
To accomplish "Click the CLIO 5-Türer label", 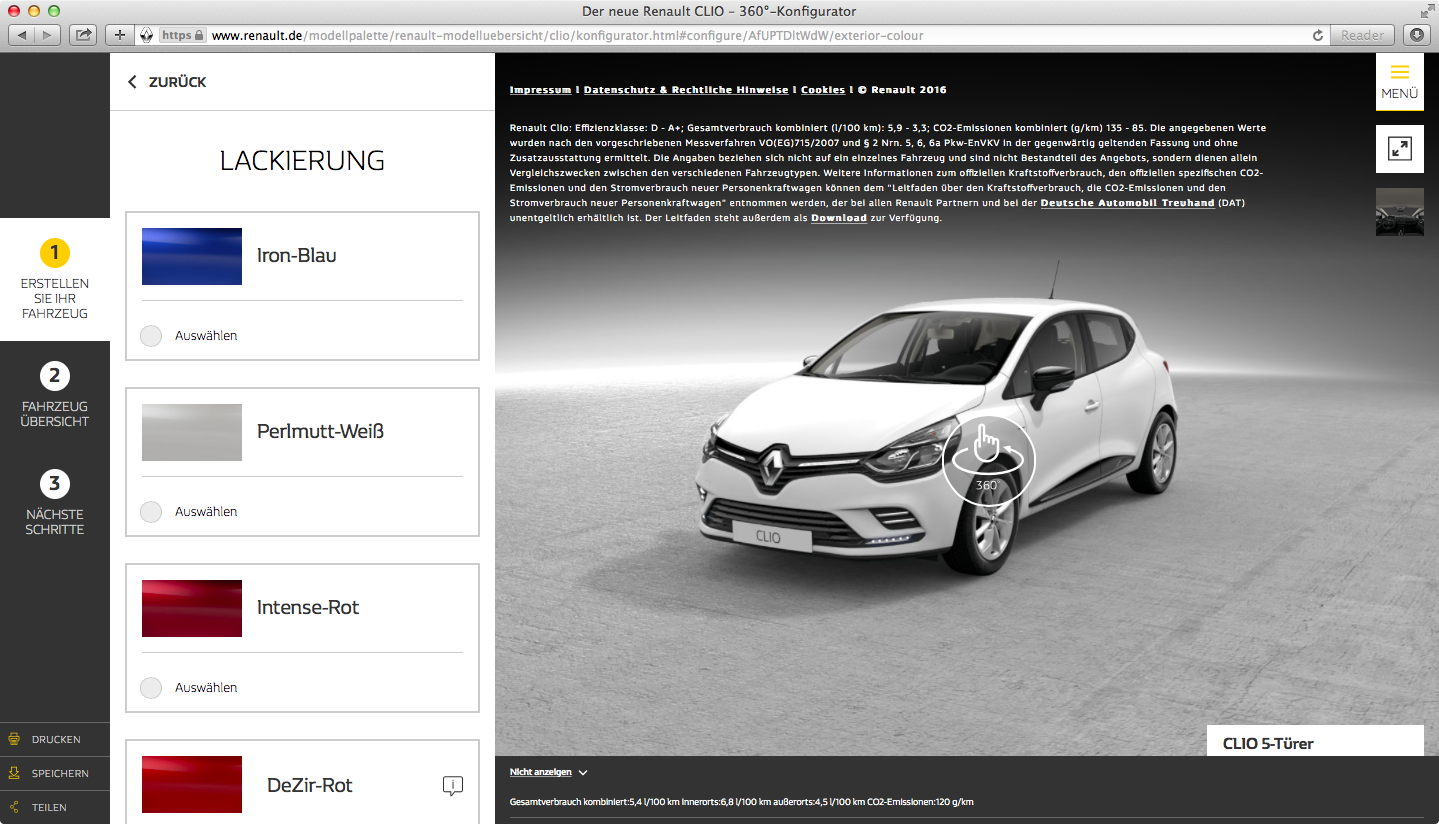I will click(x=1268, y=744).
